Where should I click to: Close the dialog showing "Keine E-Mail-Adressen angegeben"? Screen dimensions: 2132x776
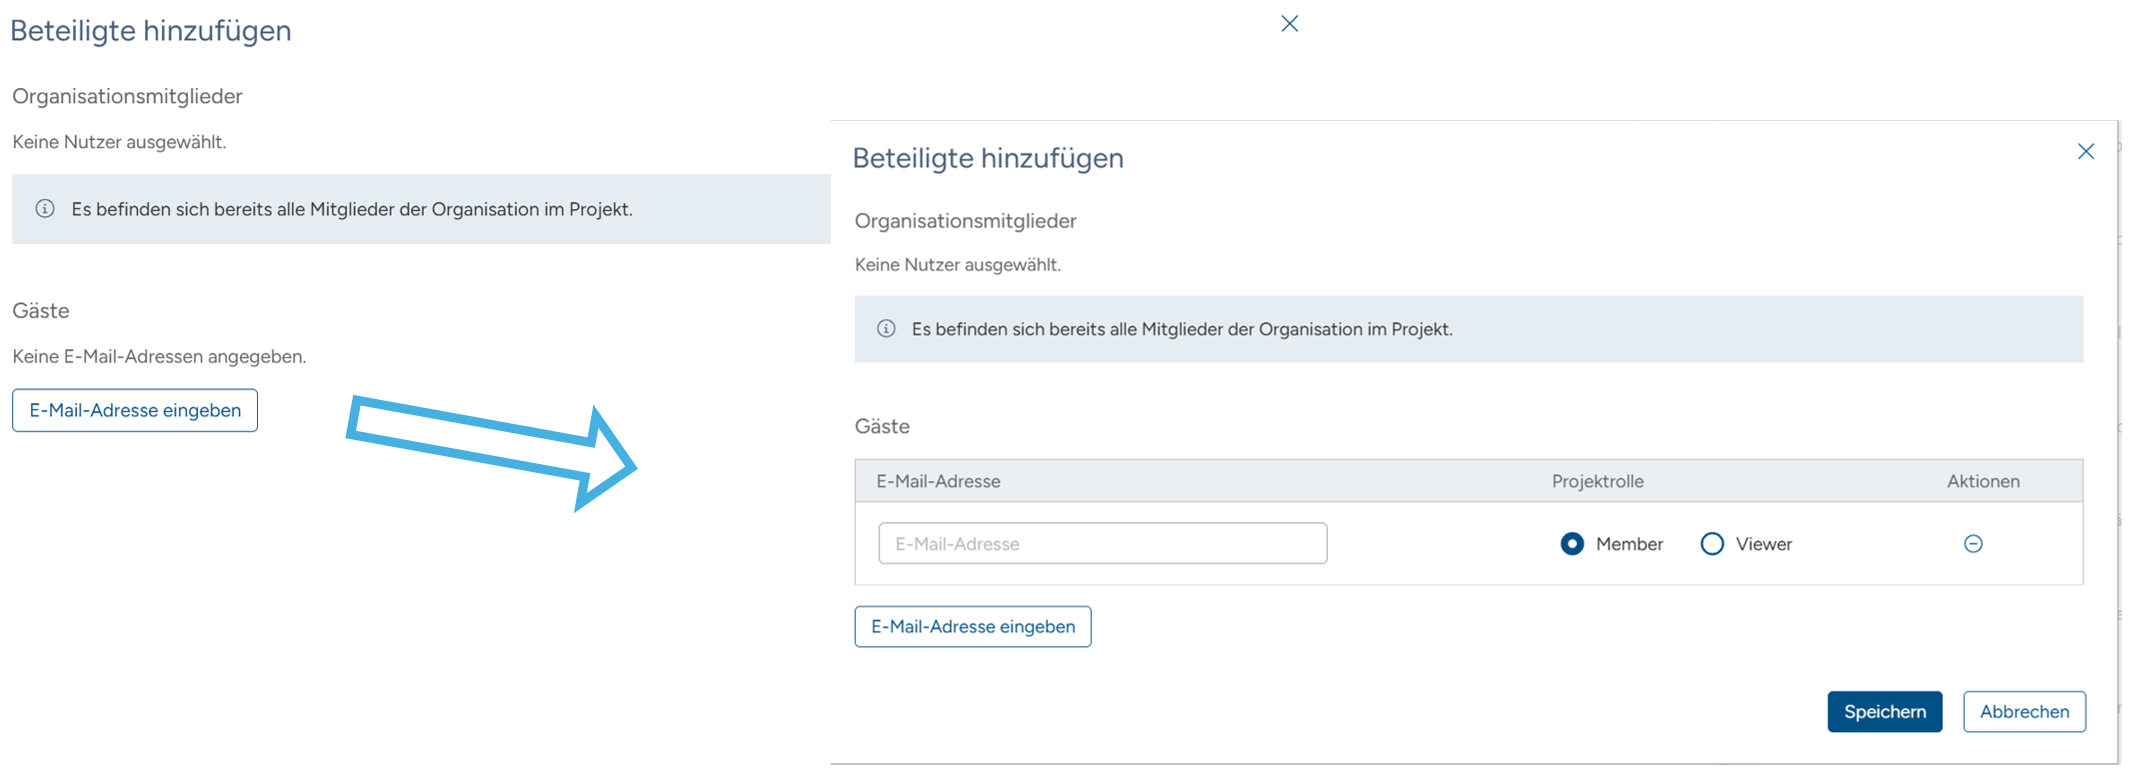click(x=1289, y=24)
